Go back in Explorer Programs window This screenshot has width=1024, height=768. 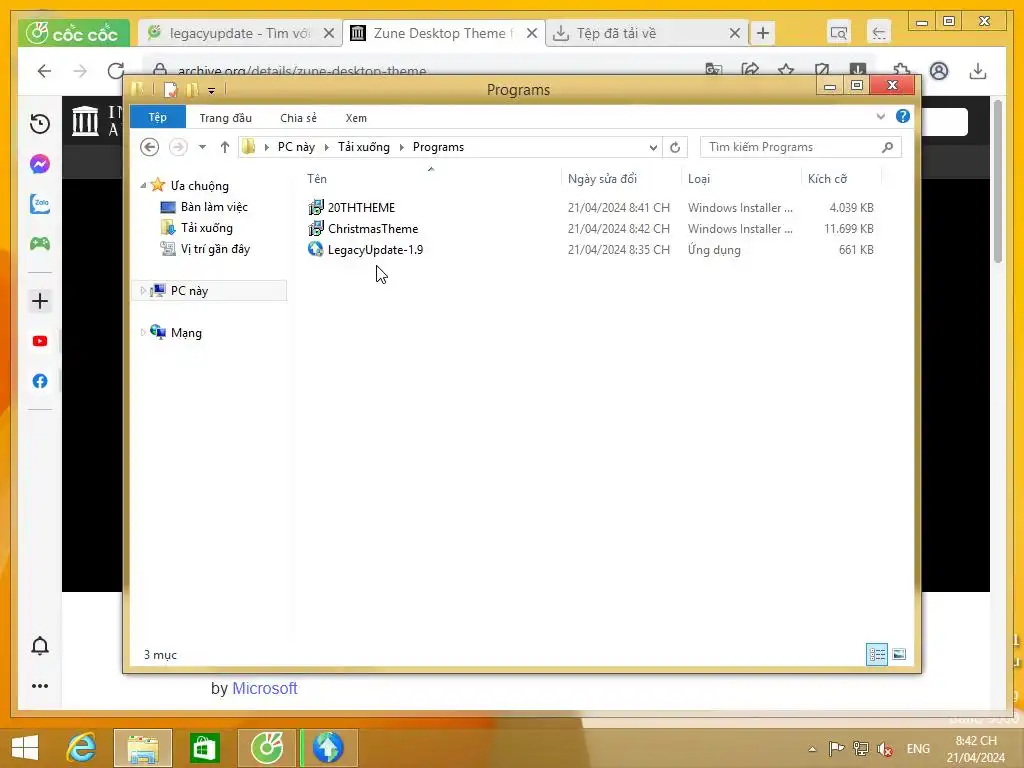pos(150,147)
